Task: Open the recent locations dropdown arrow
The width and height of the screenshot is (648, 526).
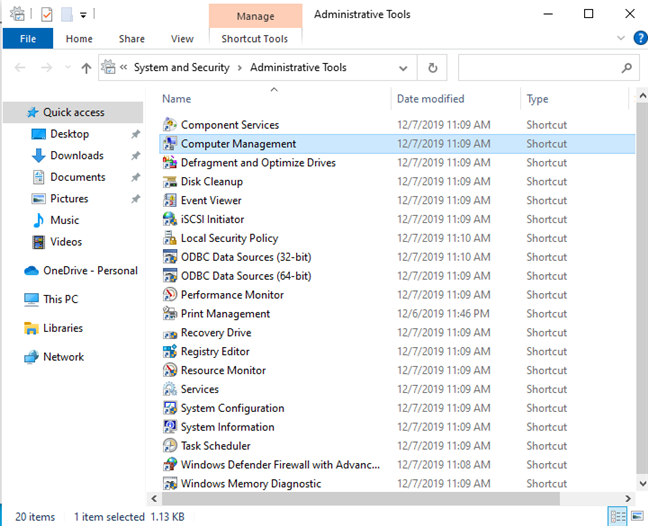Action: tap(67, 67)
